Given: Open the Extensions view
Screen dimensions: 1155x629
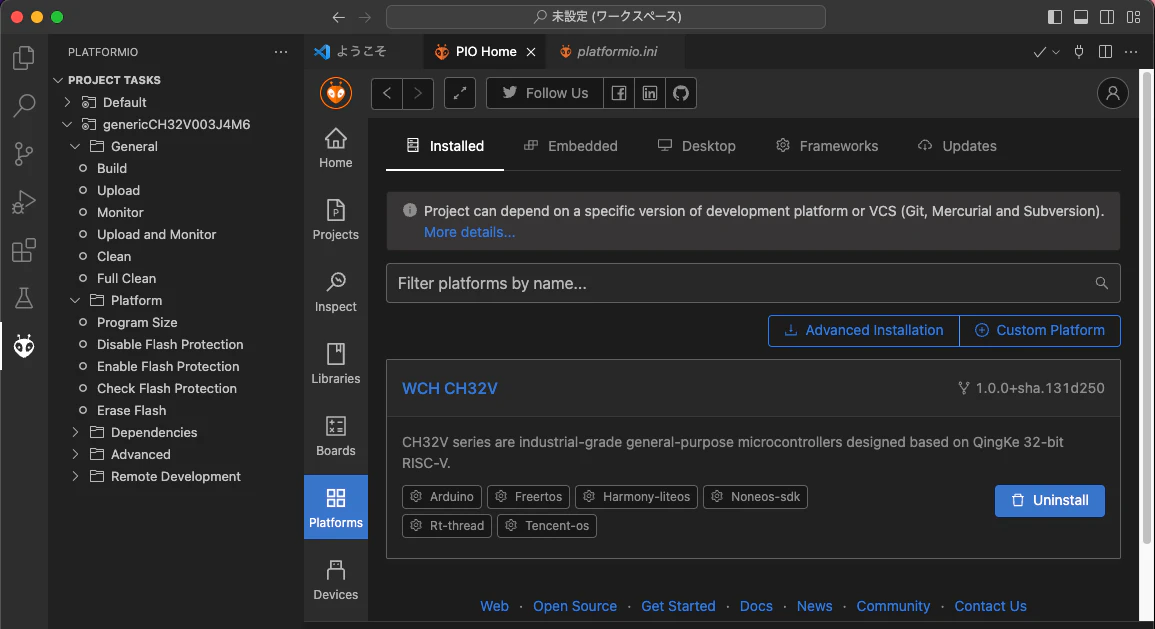Looking at the screenshot, I should point(24,250).
